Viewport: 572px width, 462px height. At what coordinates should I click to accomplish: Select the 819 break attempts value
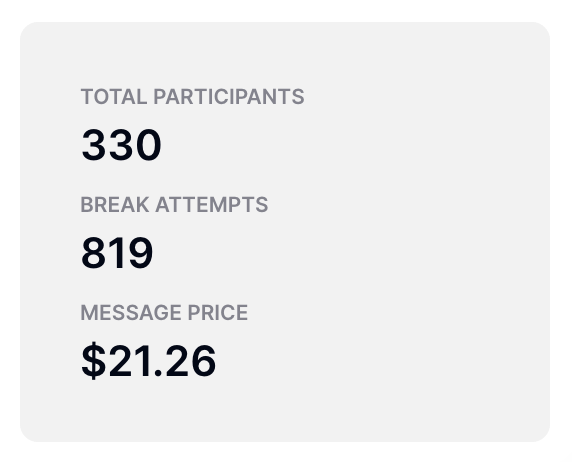point(117,253)
